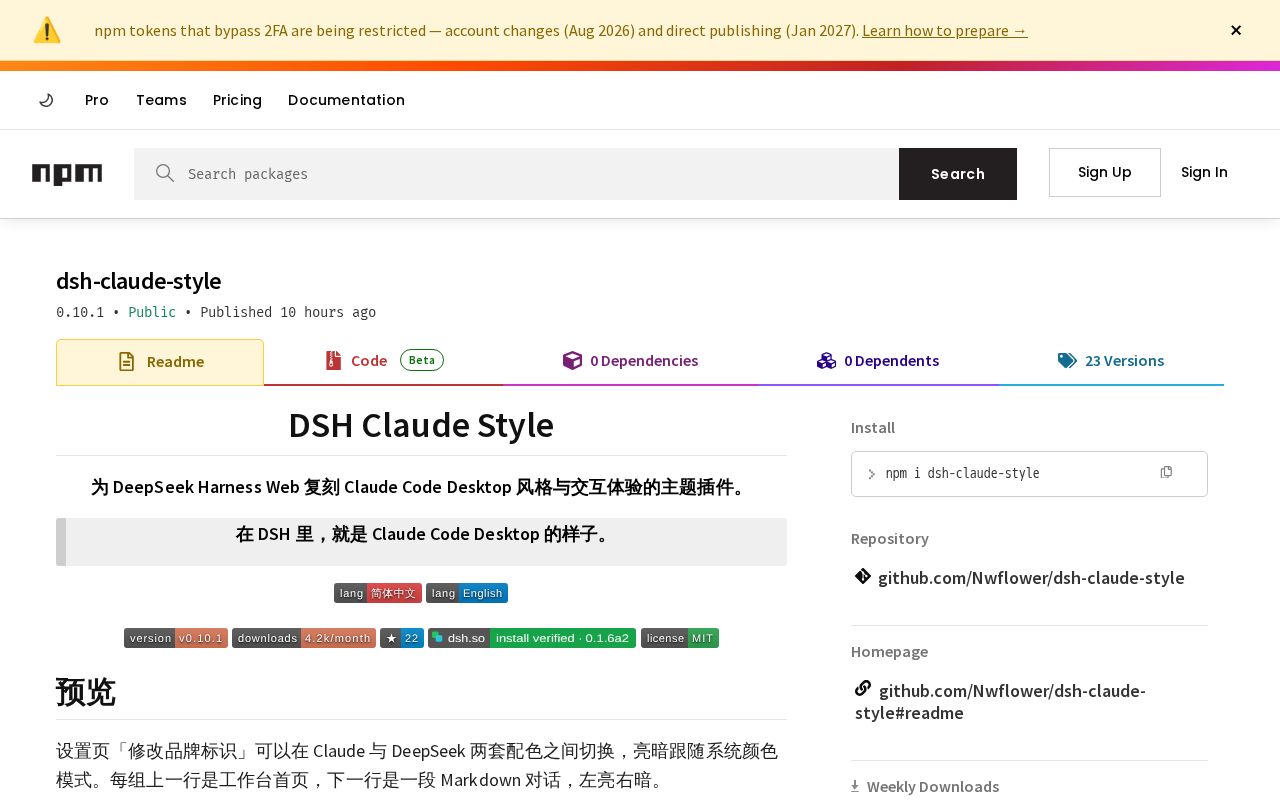
Task: Click the npm i dsh-claude-style command text
Action: pyautogui.click(x=962, y=474)
